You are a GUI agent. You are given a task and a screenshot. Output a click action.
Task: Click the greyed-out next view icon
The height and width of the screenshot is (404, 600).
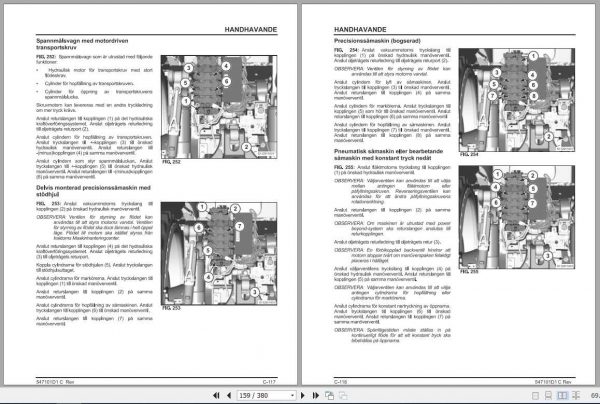tap(343, 395)
